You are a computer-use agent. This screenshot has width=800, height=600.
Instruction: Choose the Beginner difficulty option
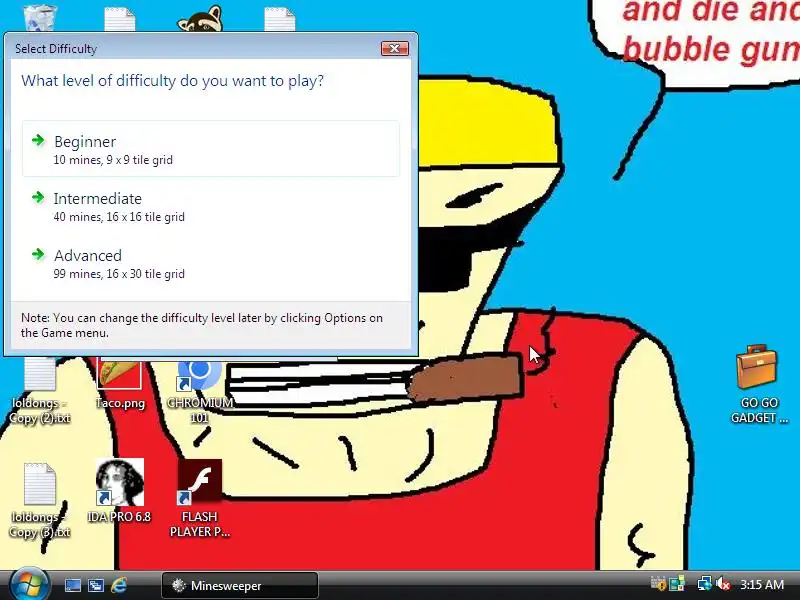pos(210,149)
